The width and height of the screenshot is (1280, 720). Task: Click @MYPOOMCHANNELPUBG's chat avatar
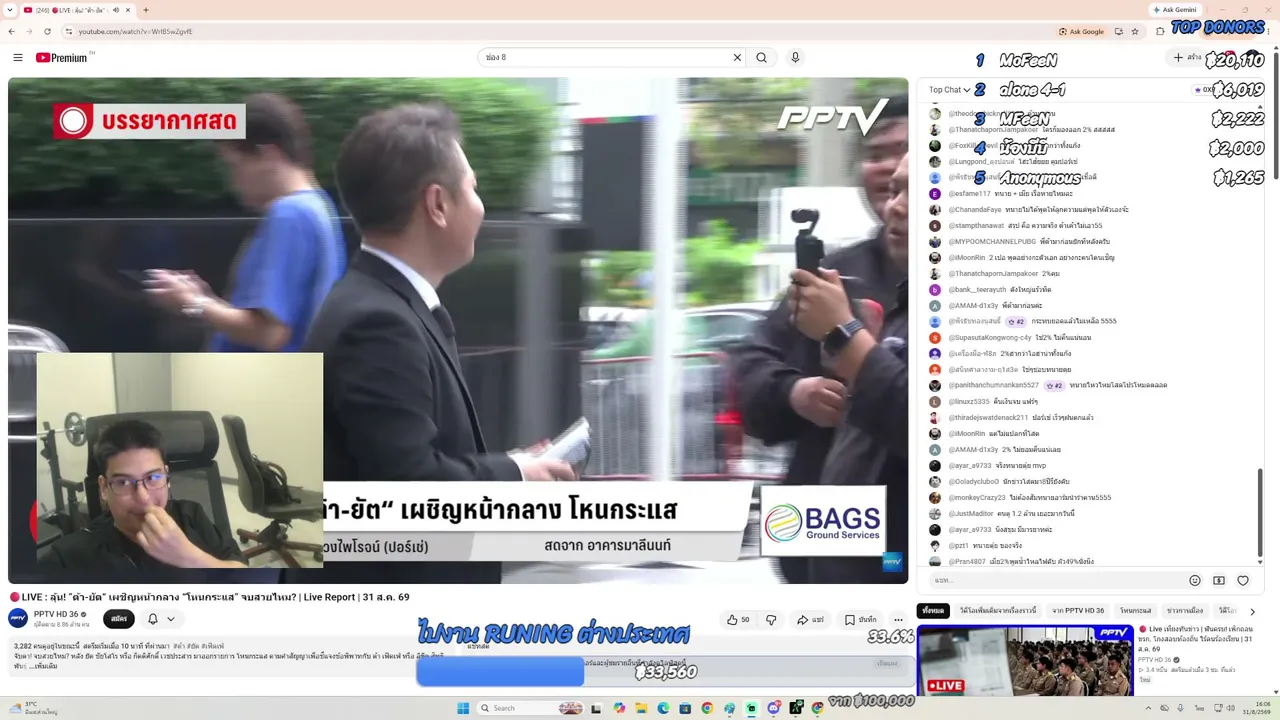click(935, 242)
